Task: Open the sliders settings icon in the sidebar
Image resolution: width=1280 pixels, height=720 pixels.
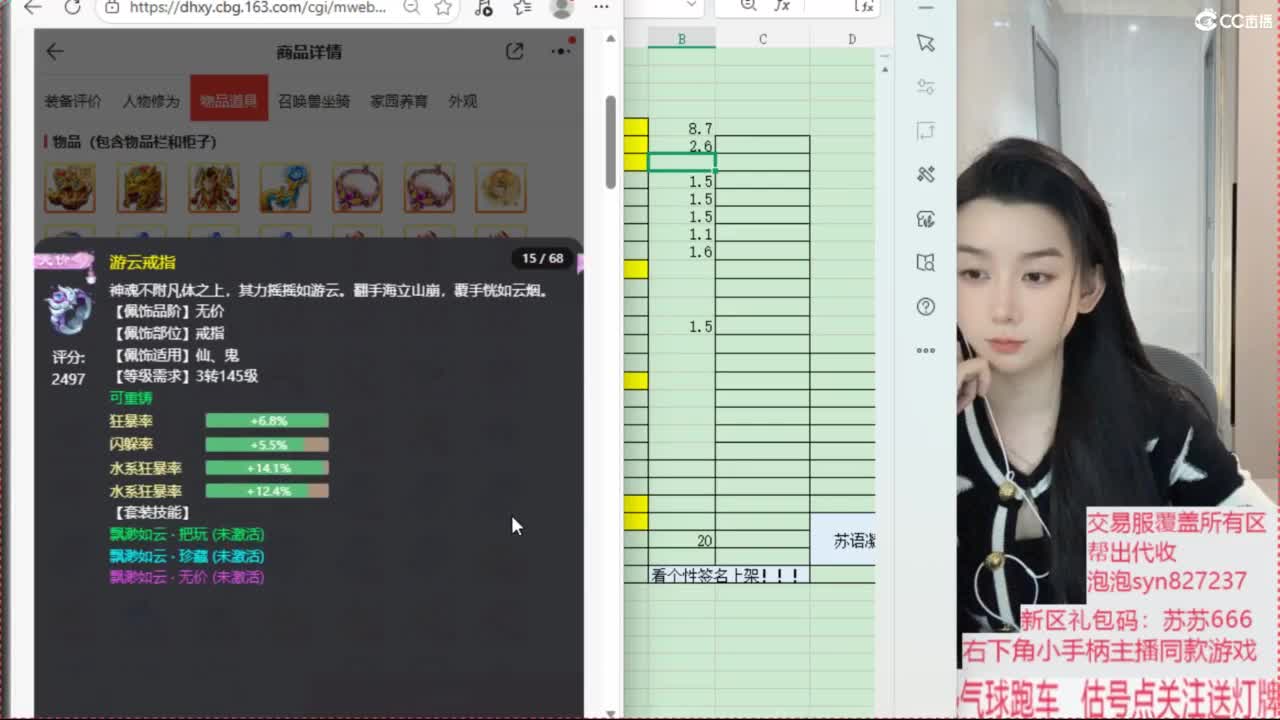Action: coord(926,87)
